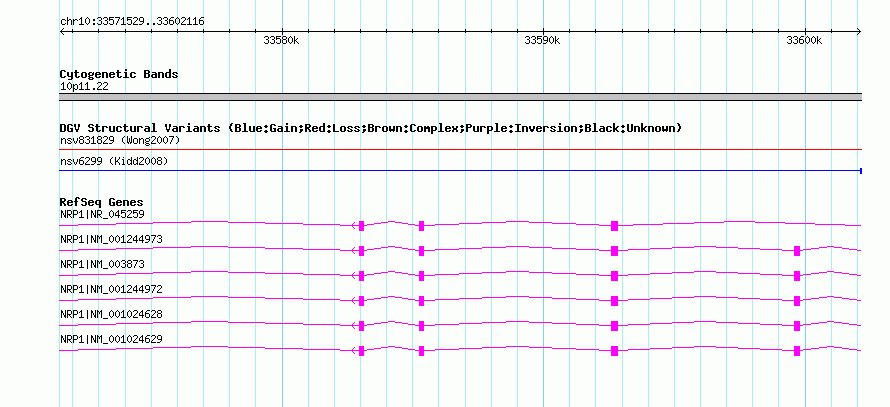
Task: Click the strand arrow on the NM_001244972 transcript
Action: tap(355, 301)
